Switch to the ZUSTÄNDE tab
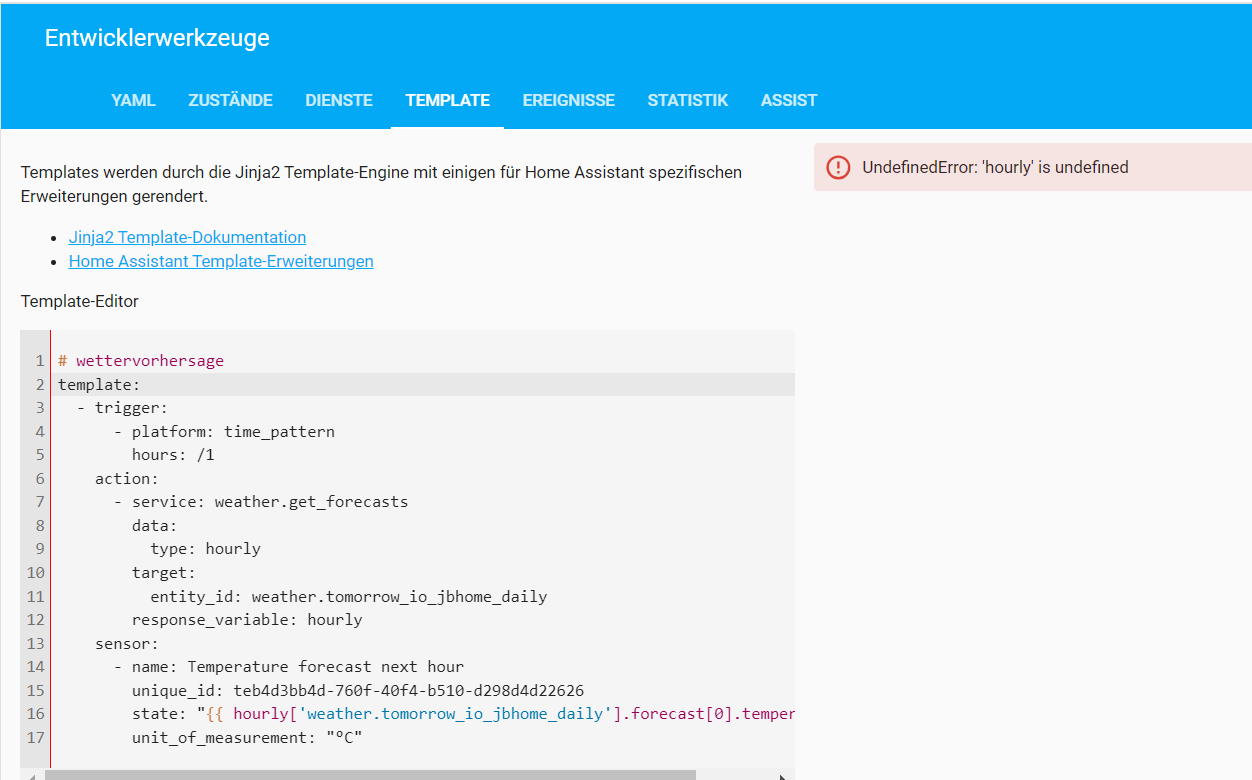This screenshot has height=780, width=1252. coord(230,100)
